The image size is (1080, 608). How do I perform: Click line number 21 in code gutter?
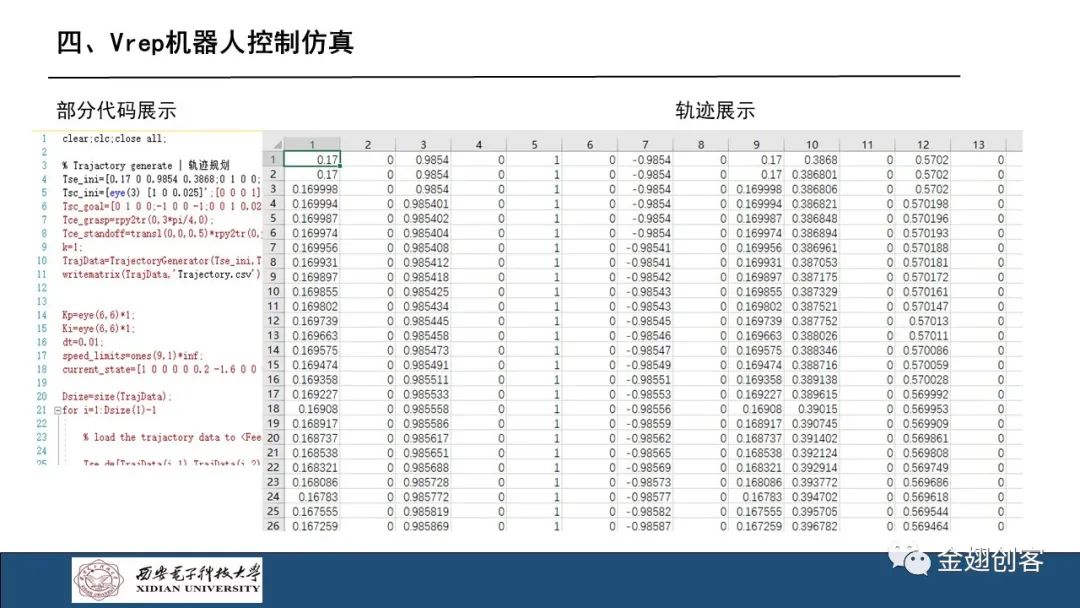tap(43, 411)
